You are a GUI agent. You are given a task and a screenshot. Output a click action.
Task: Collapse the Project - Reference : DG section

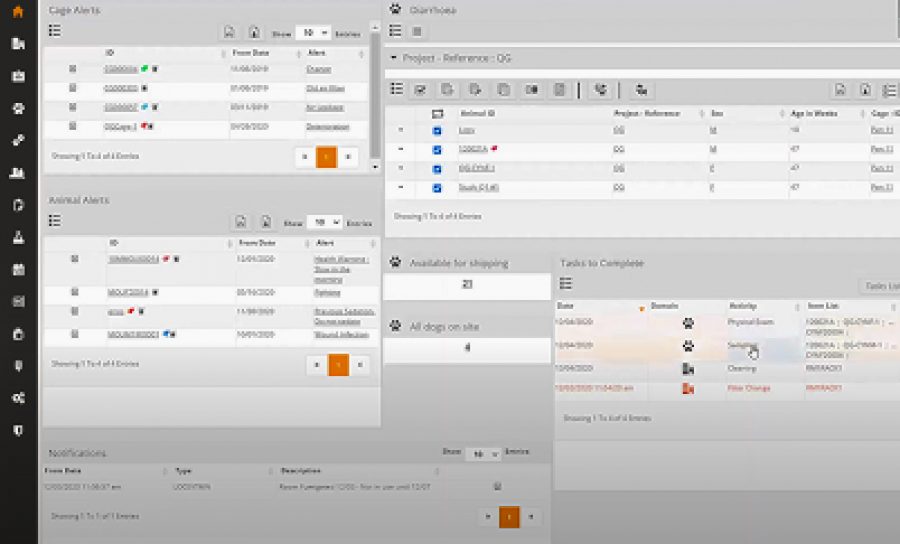pos(394,59)
